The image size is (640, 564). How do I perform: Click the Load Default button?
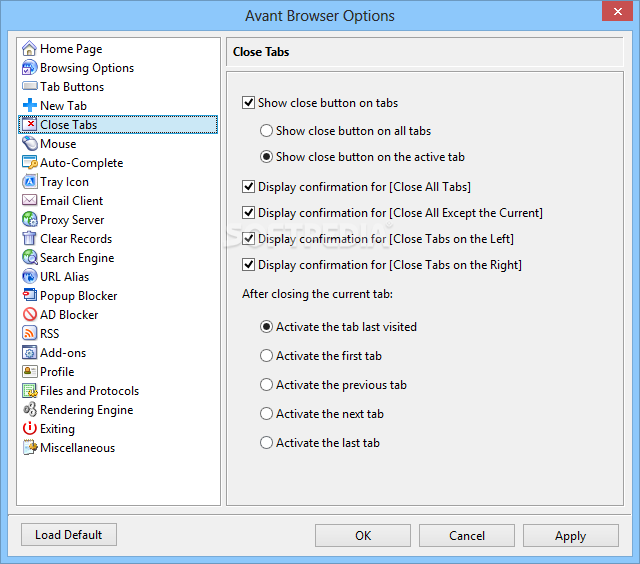(69, 535)
